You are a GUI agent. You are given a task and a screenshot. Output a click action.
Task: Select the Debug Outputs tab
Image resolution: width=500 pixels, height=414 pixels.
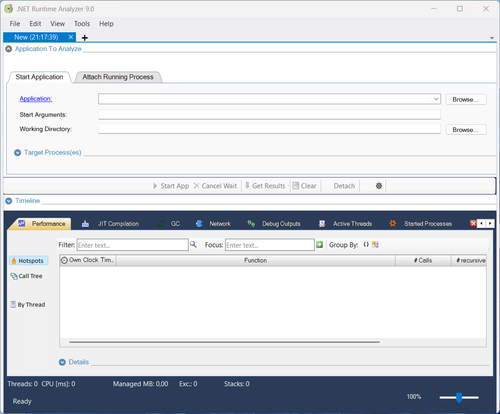click(x=274, y=224)
